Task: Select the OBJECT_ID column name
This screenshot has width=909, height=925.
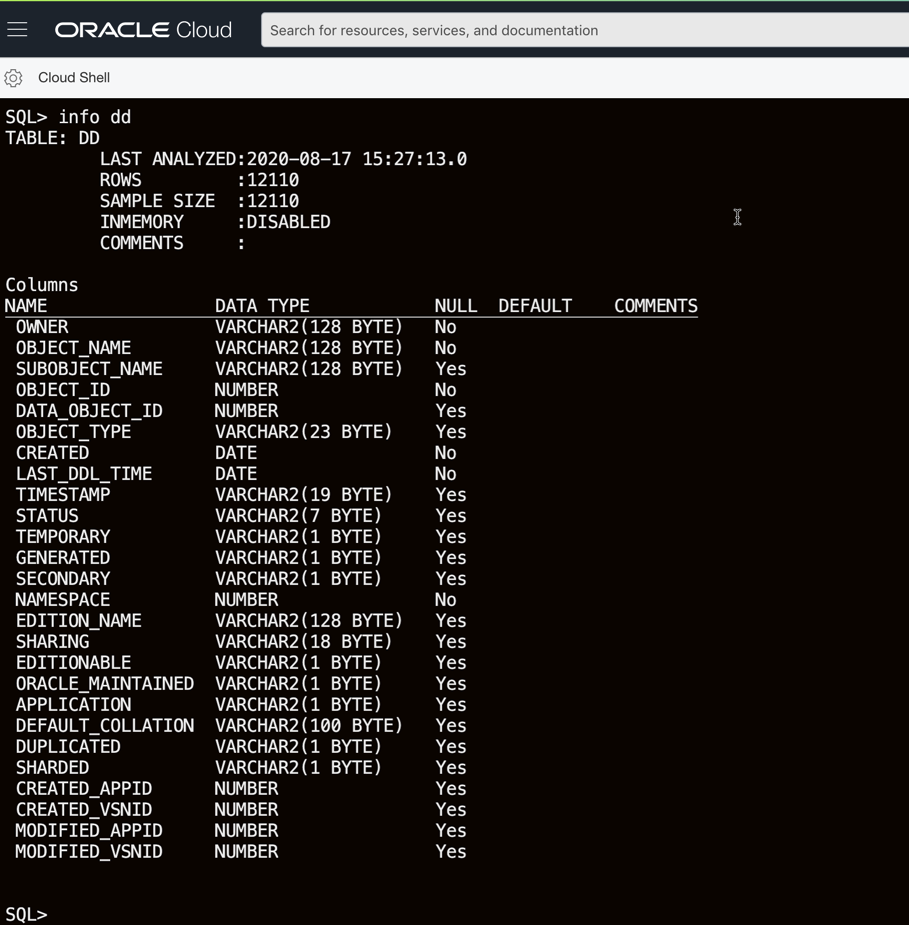Action: click(63, 390)
